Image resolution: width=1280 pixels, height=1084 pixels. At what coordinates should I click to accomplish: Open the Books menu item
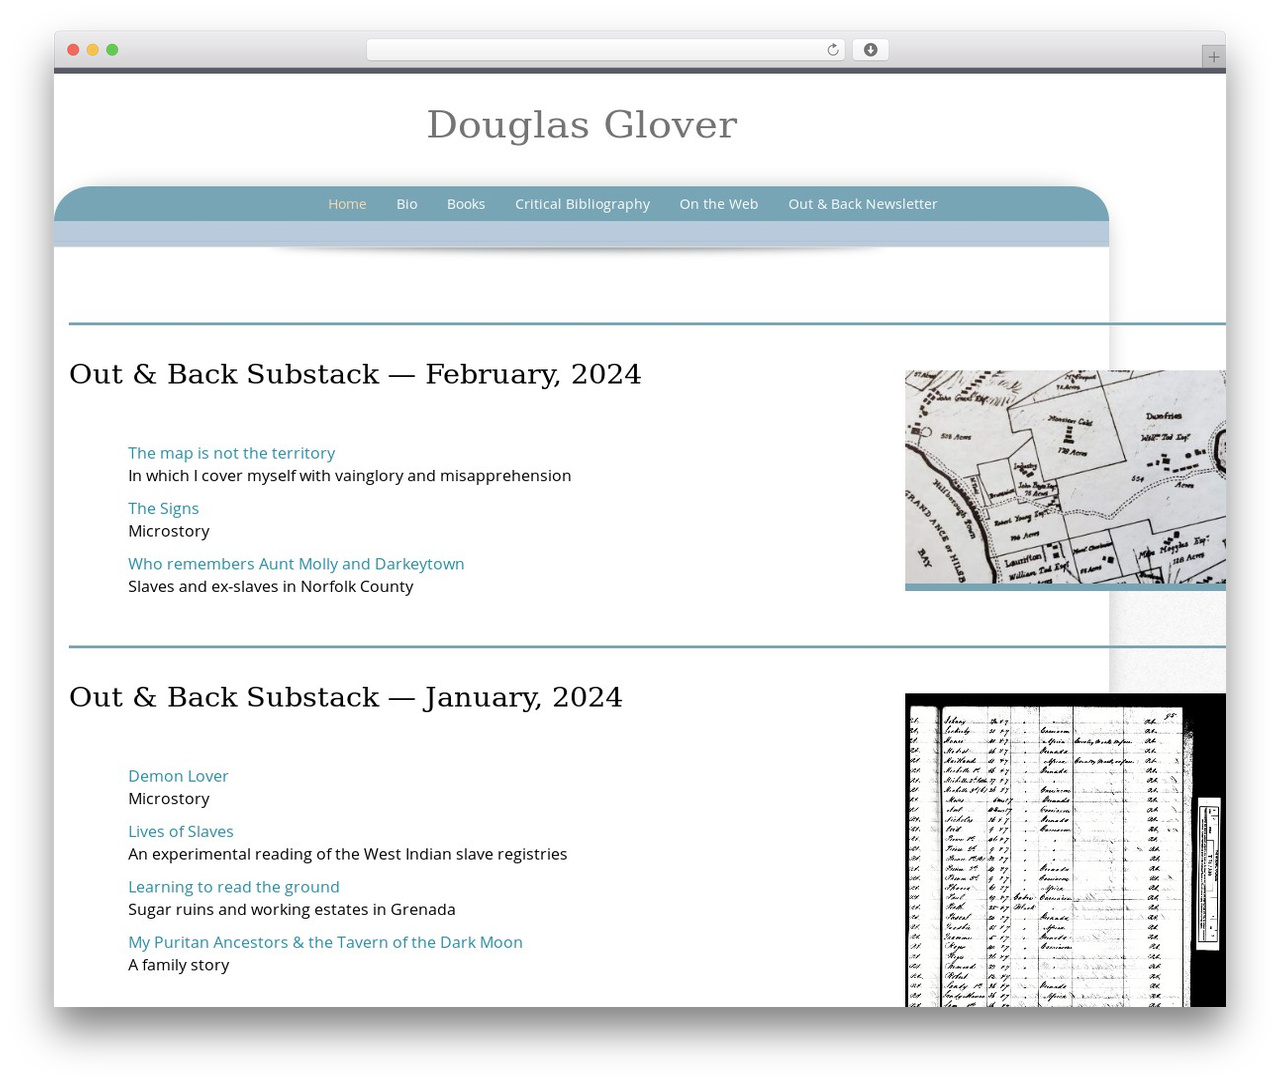[x=466, y=204]
